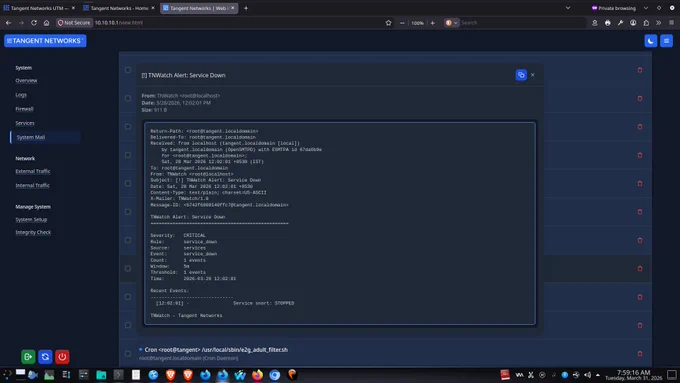Reset zoom by clicking 100%
The height and width of the screenshot is (383, 680).
point(417,23)
